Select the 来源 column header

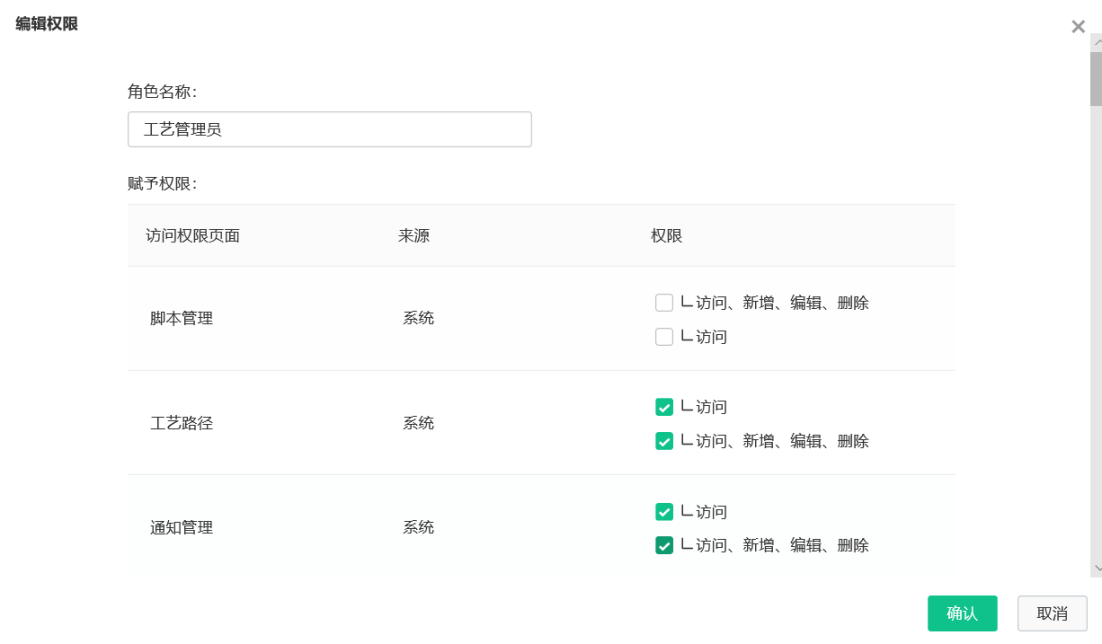click(x=414, y=236)
